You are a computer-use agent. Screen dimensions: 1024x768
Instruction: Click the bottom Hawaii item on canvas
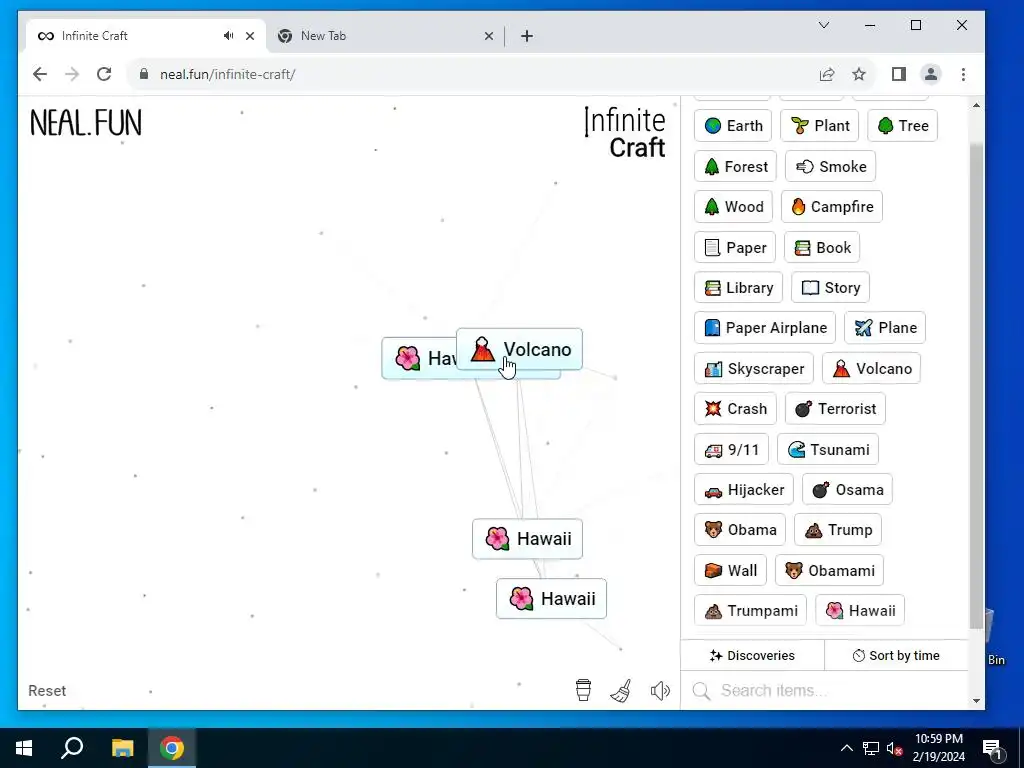tap(551, 598)
